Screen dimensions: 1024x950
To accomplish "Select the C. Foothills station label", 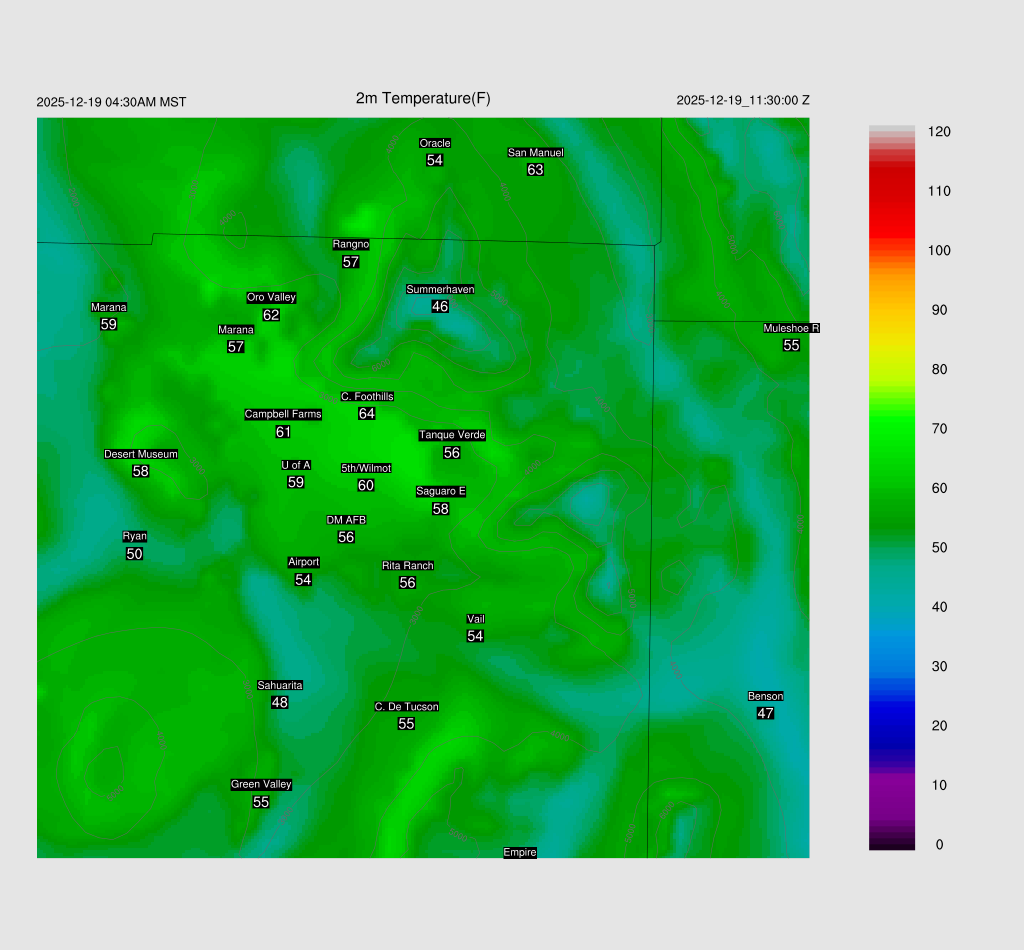I will coord(367,397).
